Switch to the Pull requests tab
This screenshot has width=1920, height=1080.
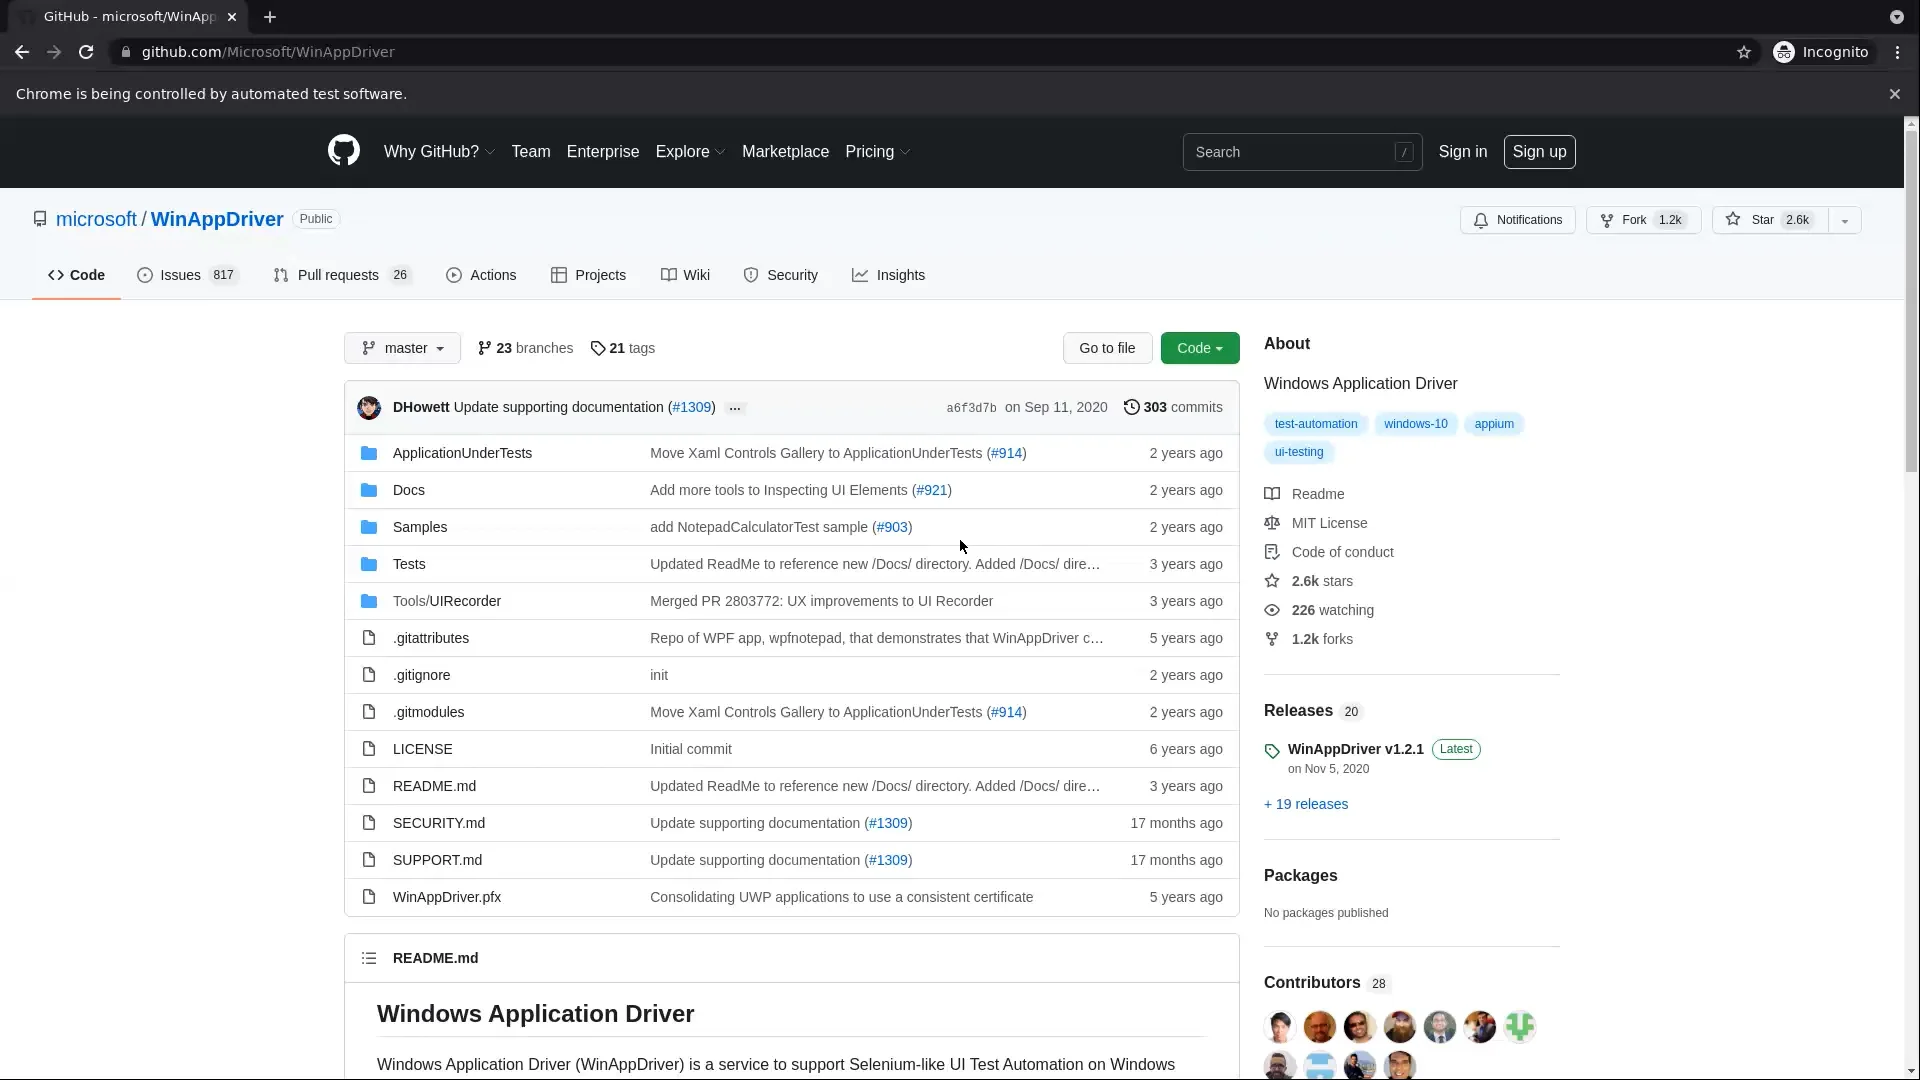(343, 275)
